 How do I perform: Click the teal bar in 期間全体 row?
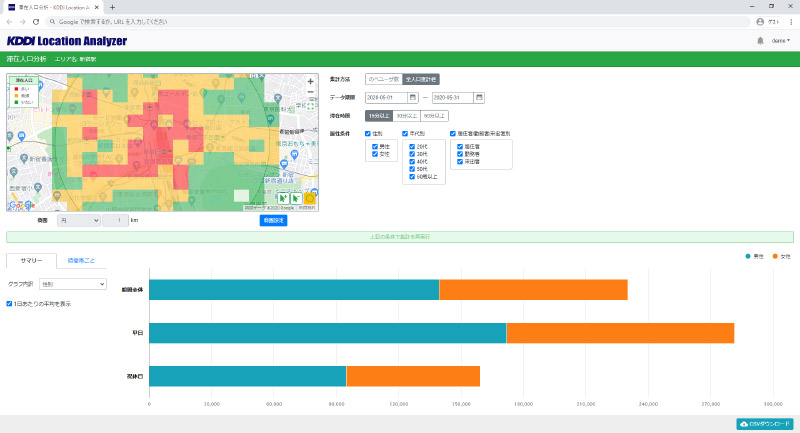tap(294, 290)
